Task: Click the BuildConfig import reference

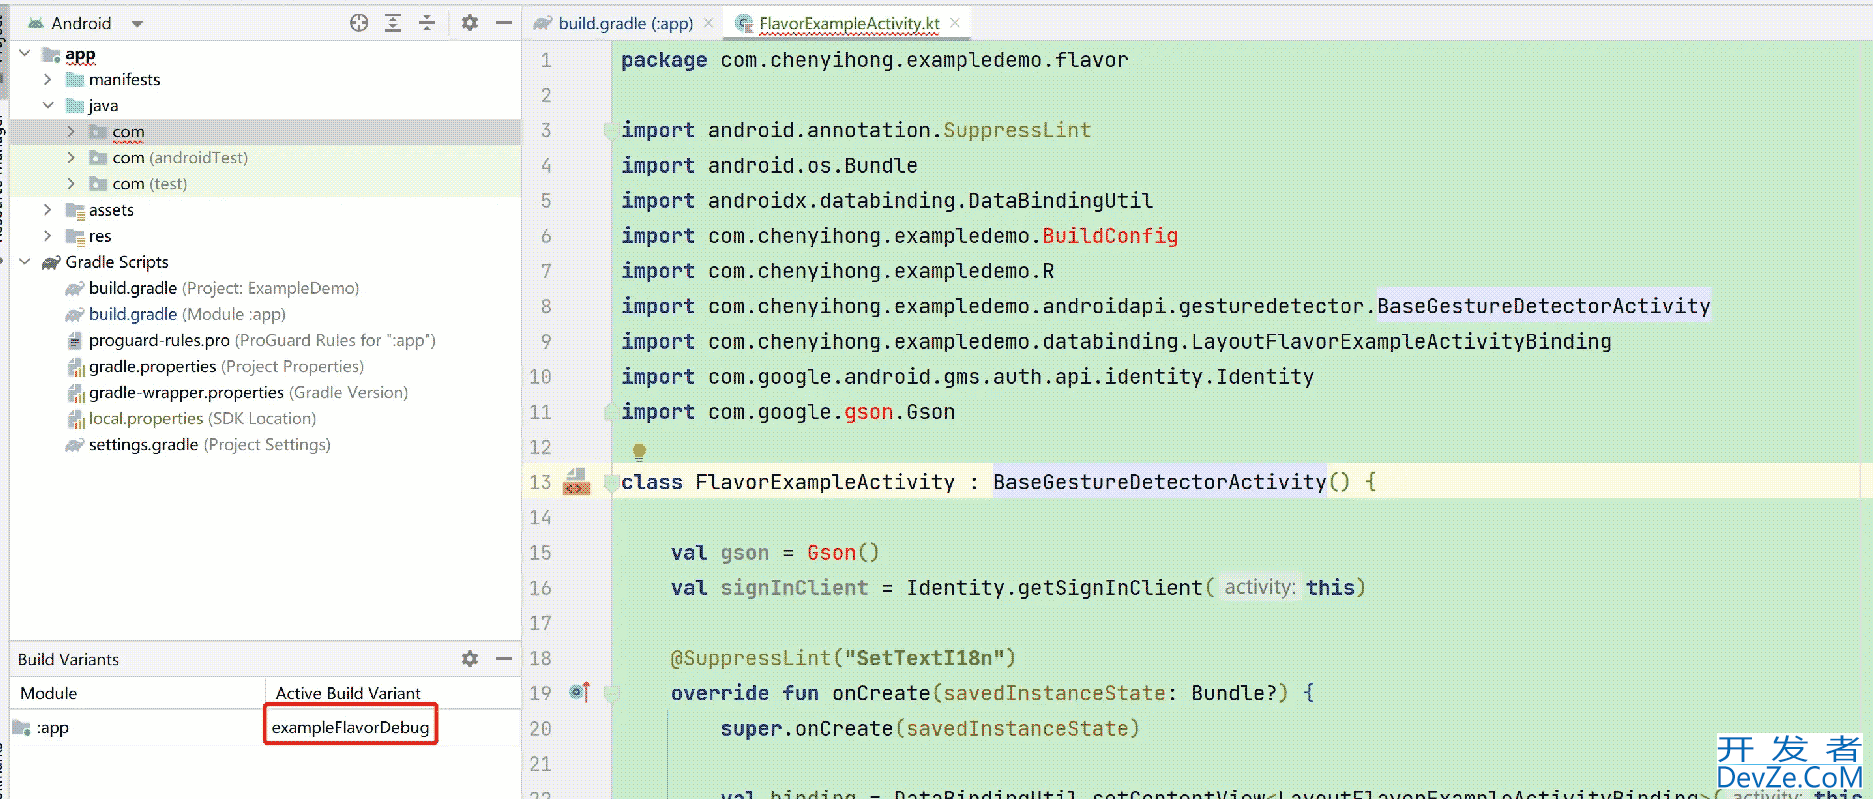Action: click(1110, 236)
